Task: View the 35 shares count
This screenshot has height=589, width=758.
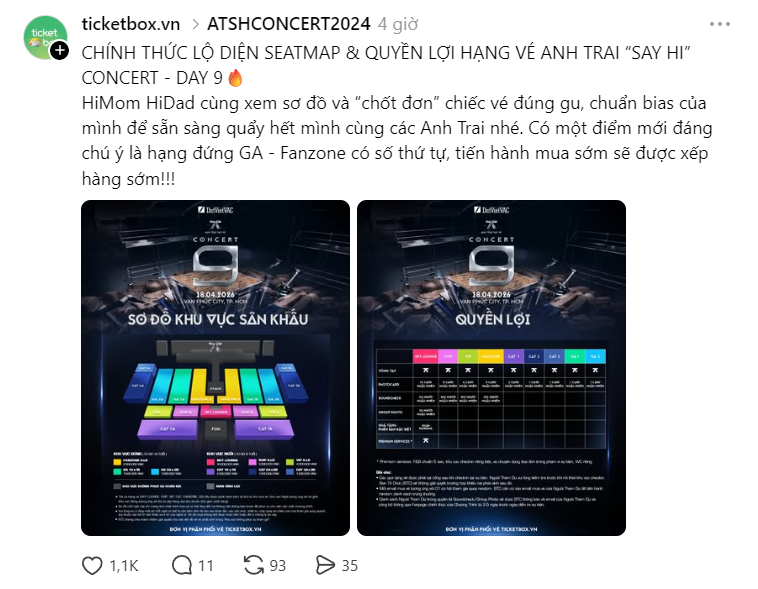Action: 350,565
